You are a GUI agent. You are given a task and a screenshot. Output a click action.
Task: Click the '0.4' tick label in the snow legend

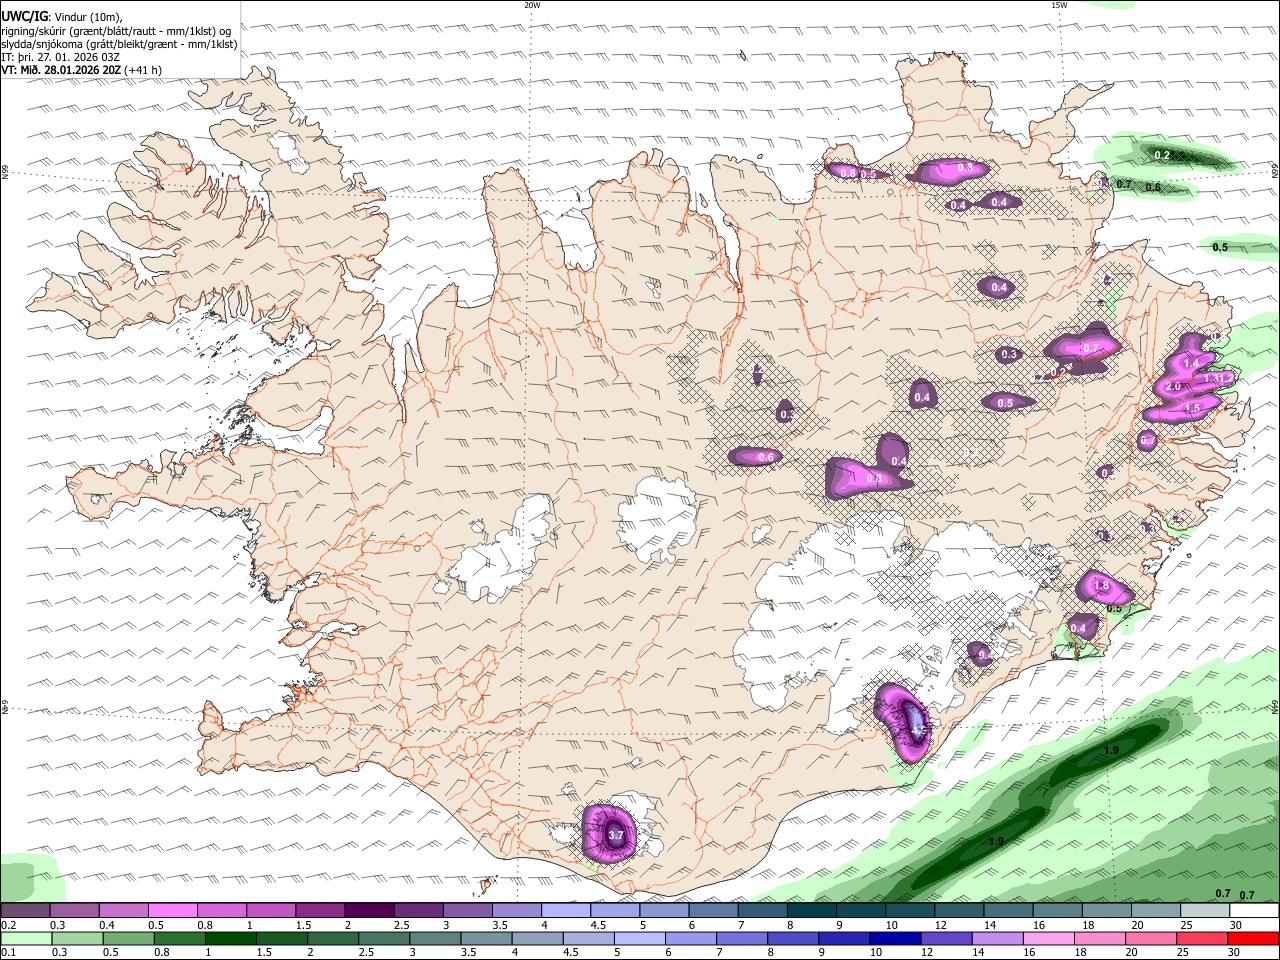tap(107, 924)
